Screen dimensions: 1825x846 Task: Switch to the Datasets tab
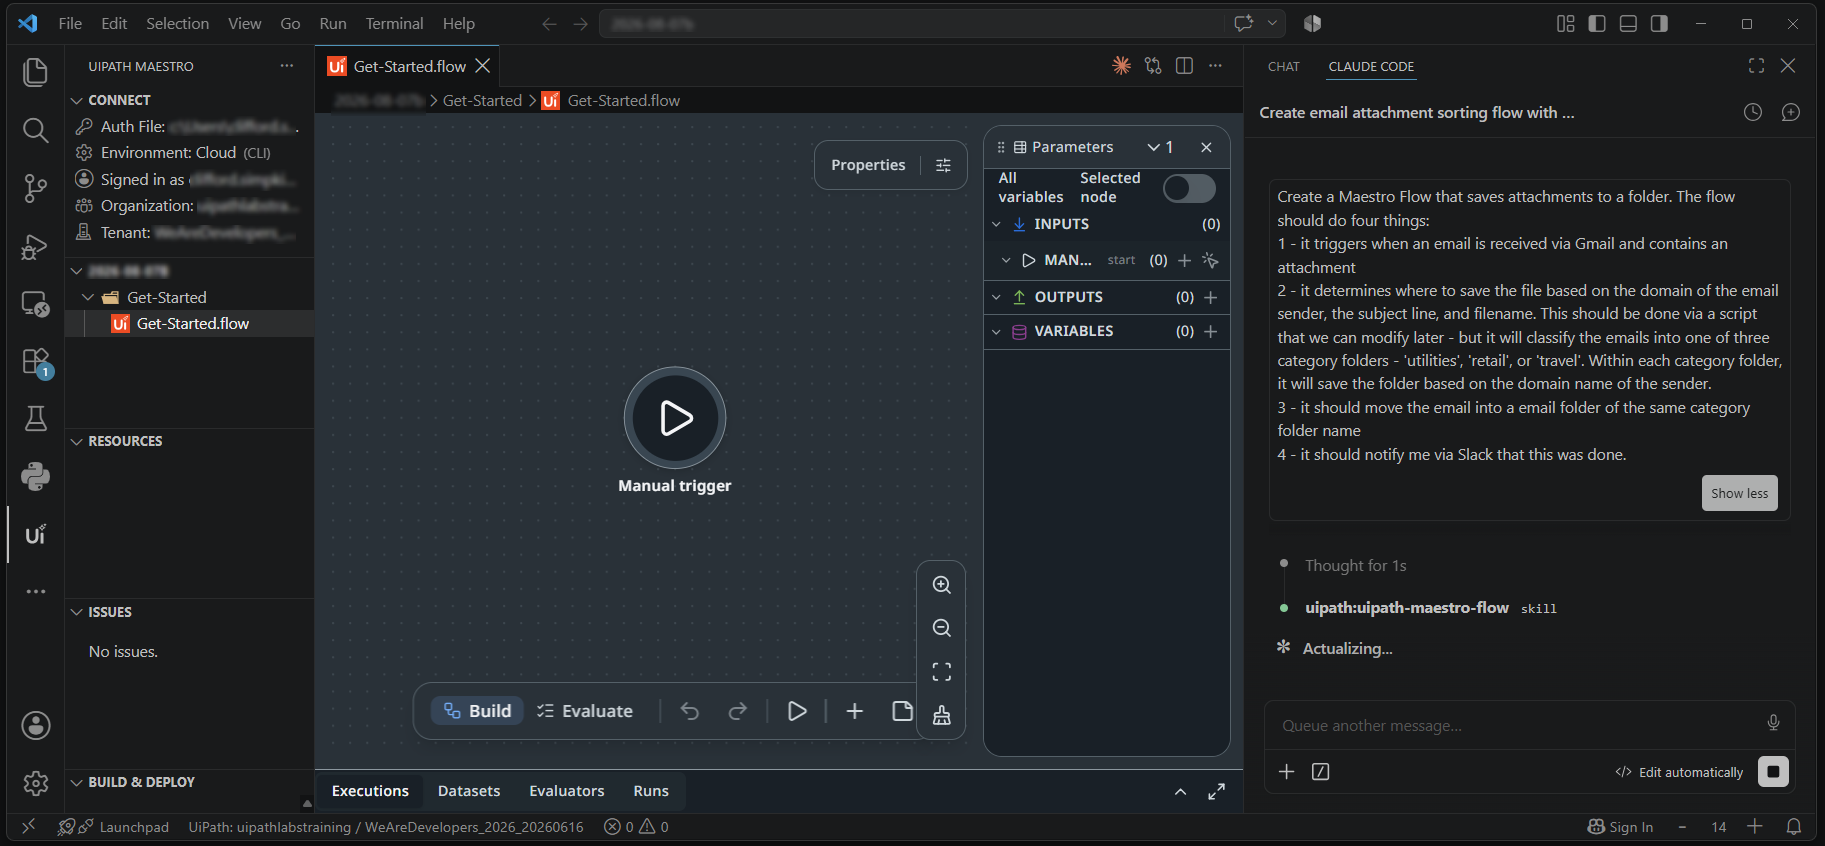[x=469, y=791]
